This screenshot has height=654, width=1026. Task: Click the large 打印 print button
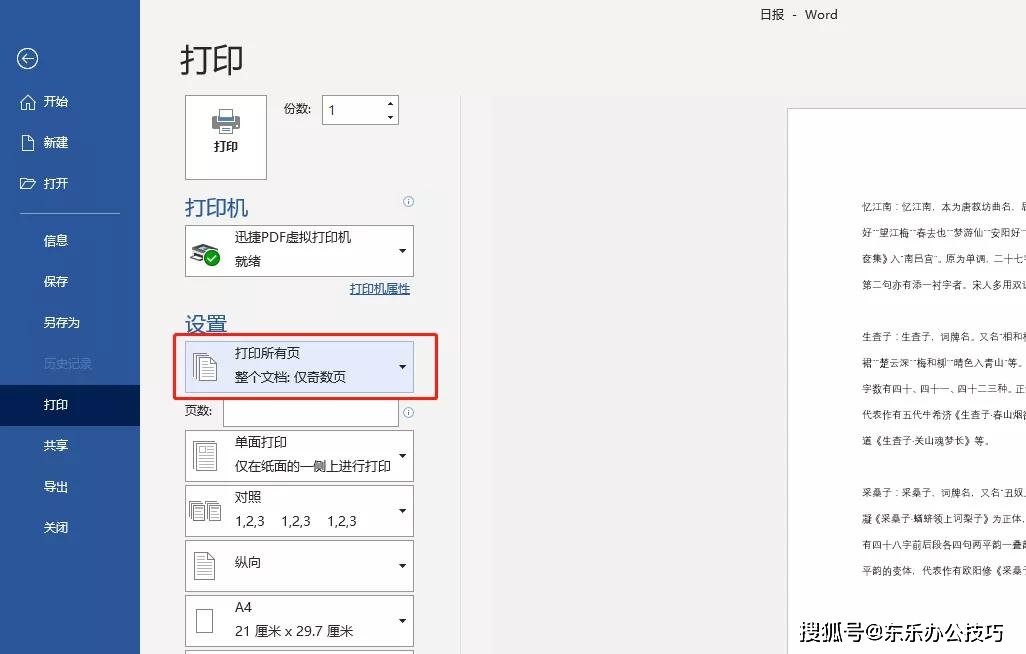tap(226, 137)
